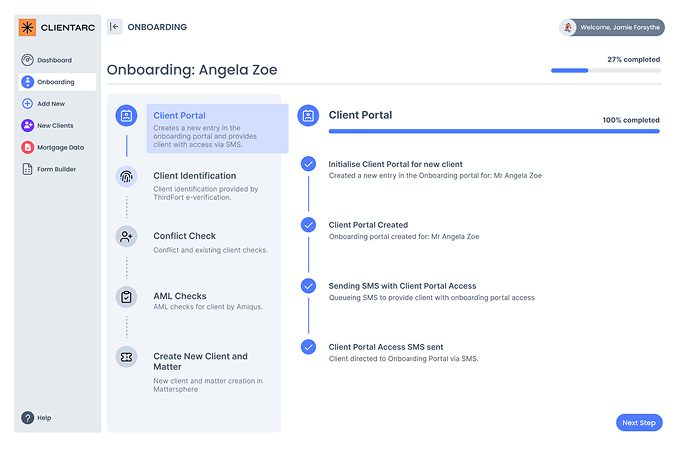Viewport: 680px width, 449px height.
Task: Select Create New Client and Matter step
Action: tap(208, 372)
